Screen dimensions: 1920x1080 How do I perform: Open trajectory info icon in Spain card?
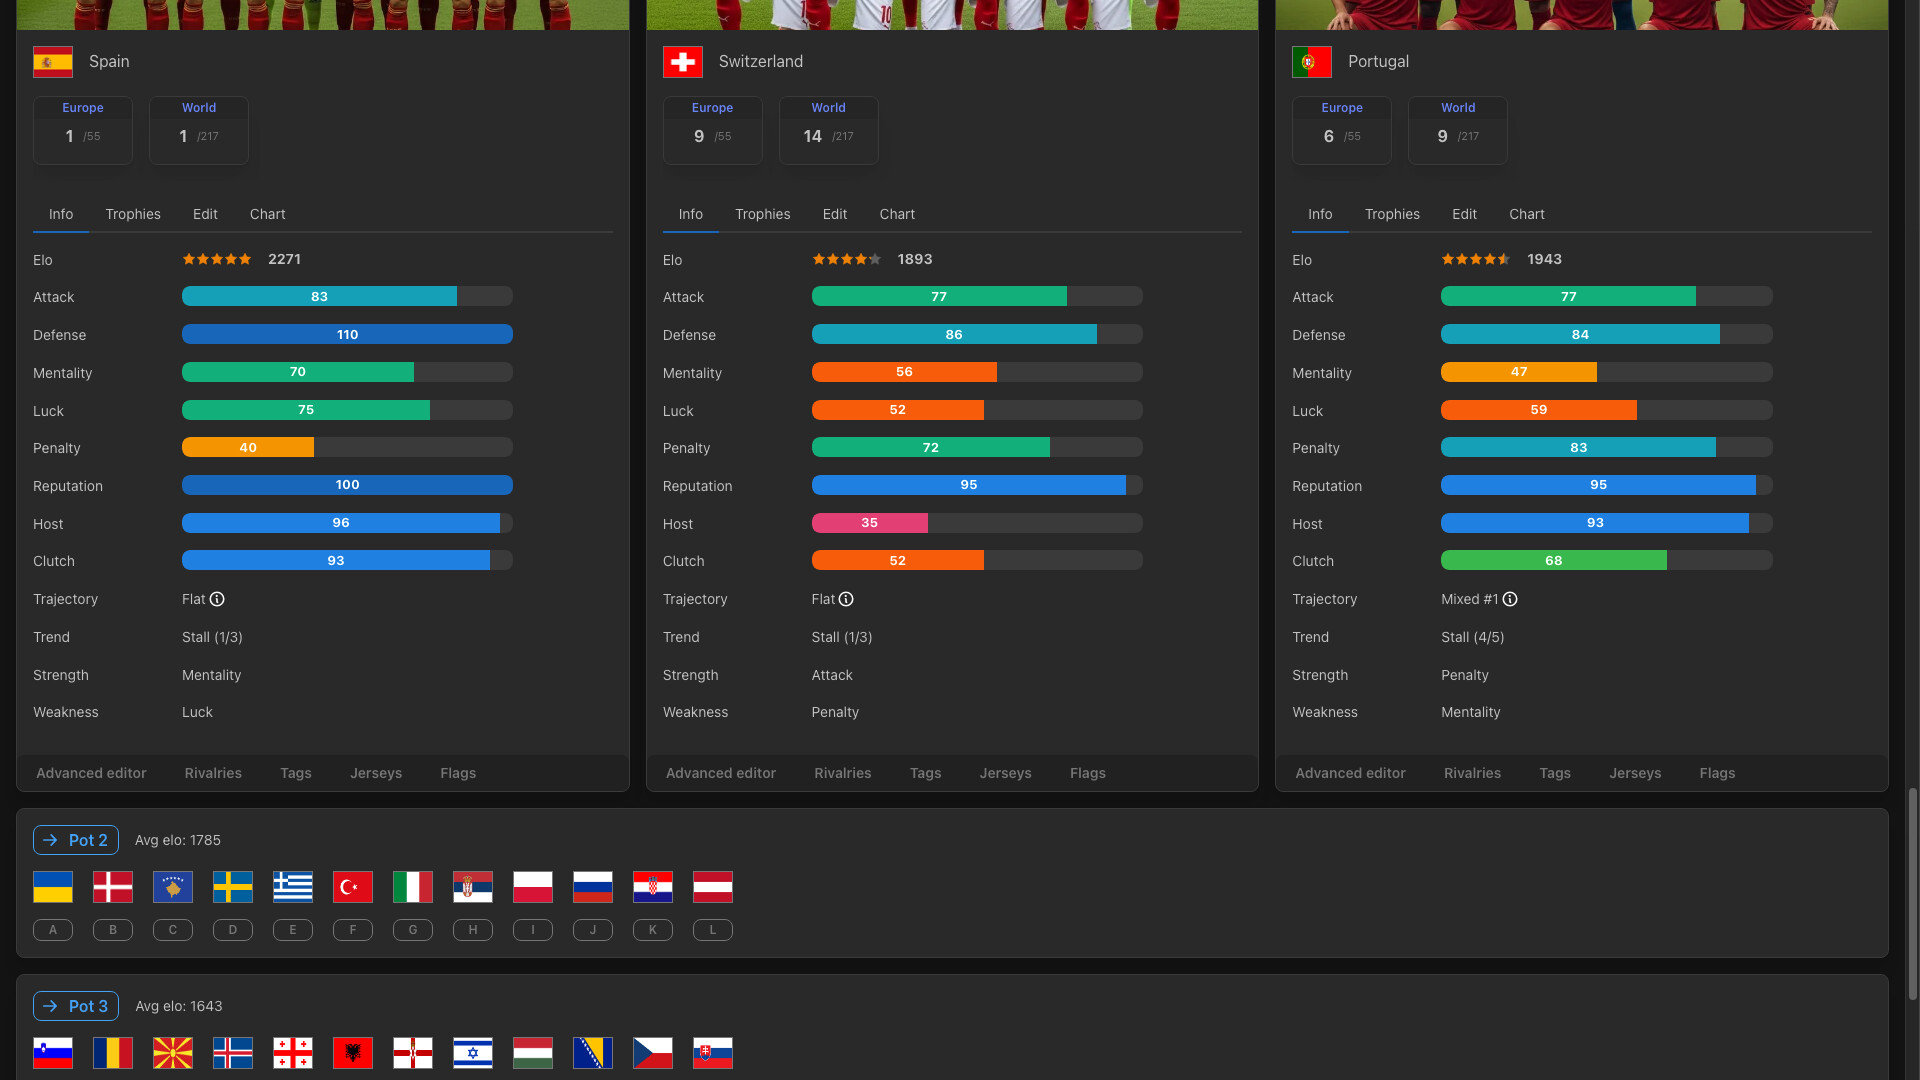click(x=217, y=599)
